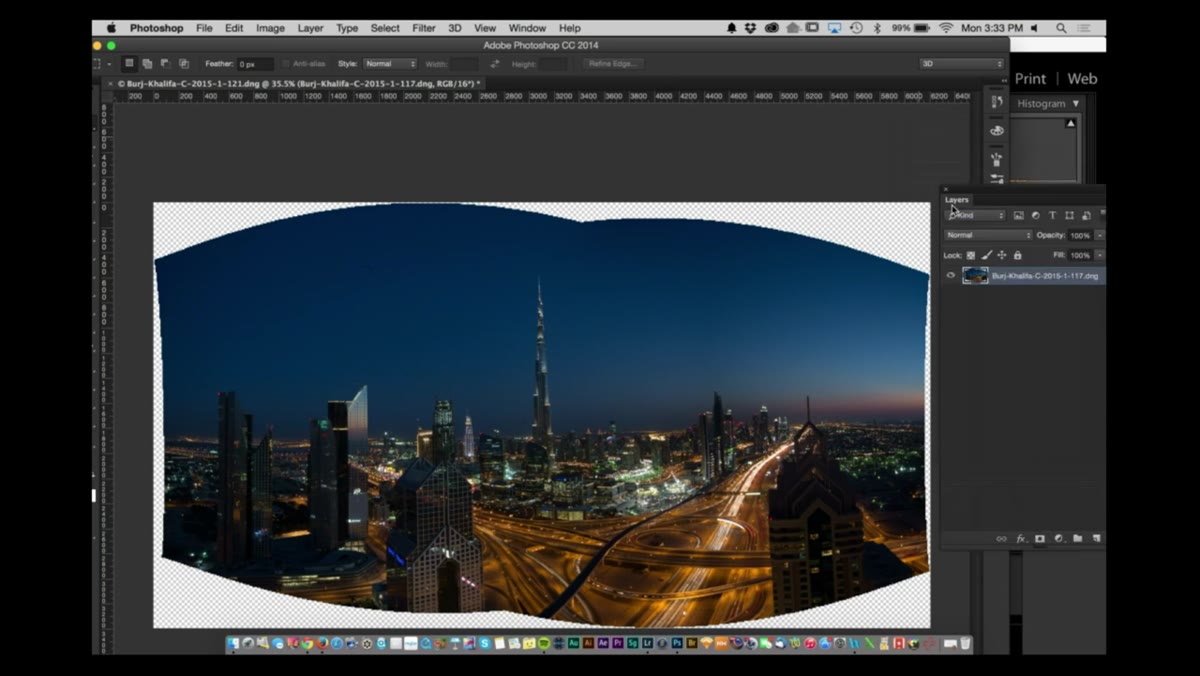Open the layer Kind filter dropdown
The height and width of the screenshot is (676, 1200).
975,215
